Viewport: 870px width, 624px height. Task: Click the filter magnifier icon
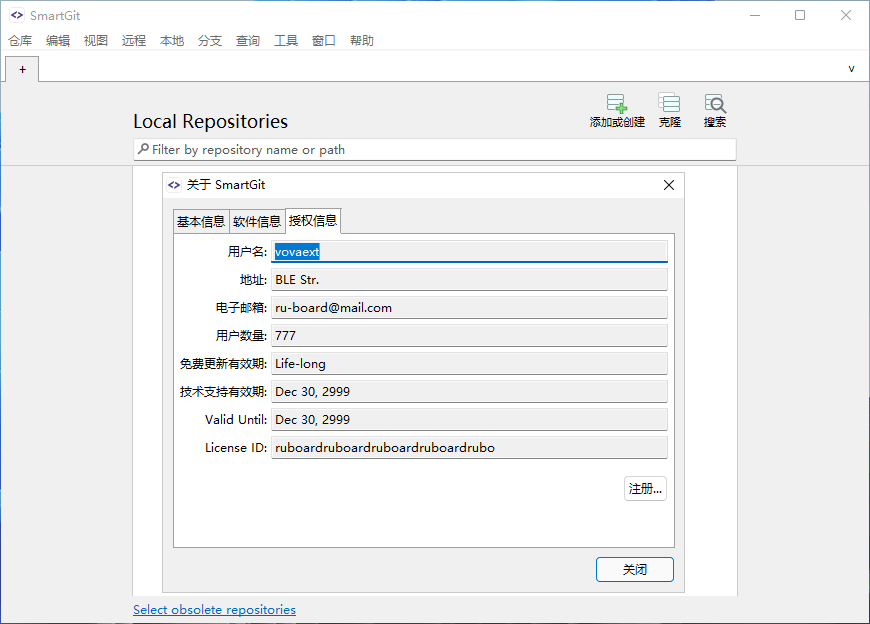click(144, 149)
